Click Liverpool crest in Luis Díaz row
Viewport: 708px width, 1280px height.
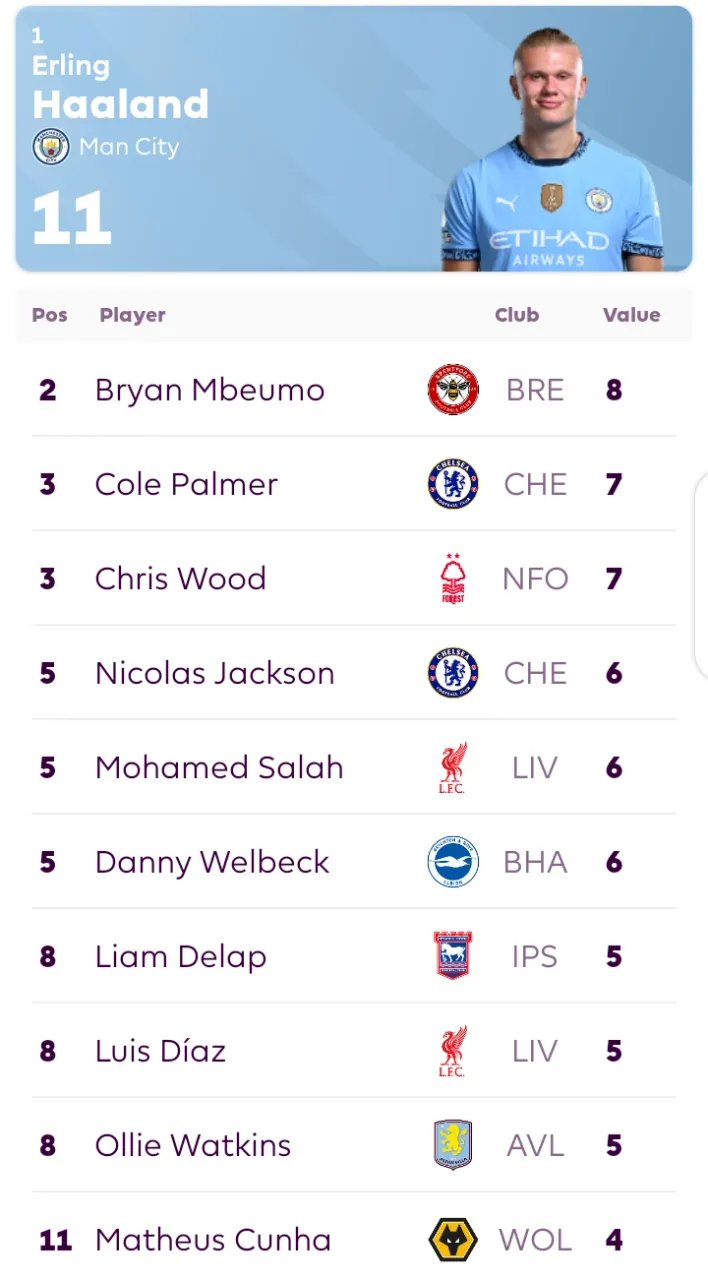pyautogui.click(x=453, y=1051)
